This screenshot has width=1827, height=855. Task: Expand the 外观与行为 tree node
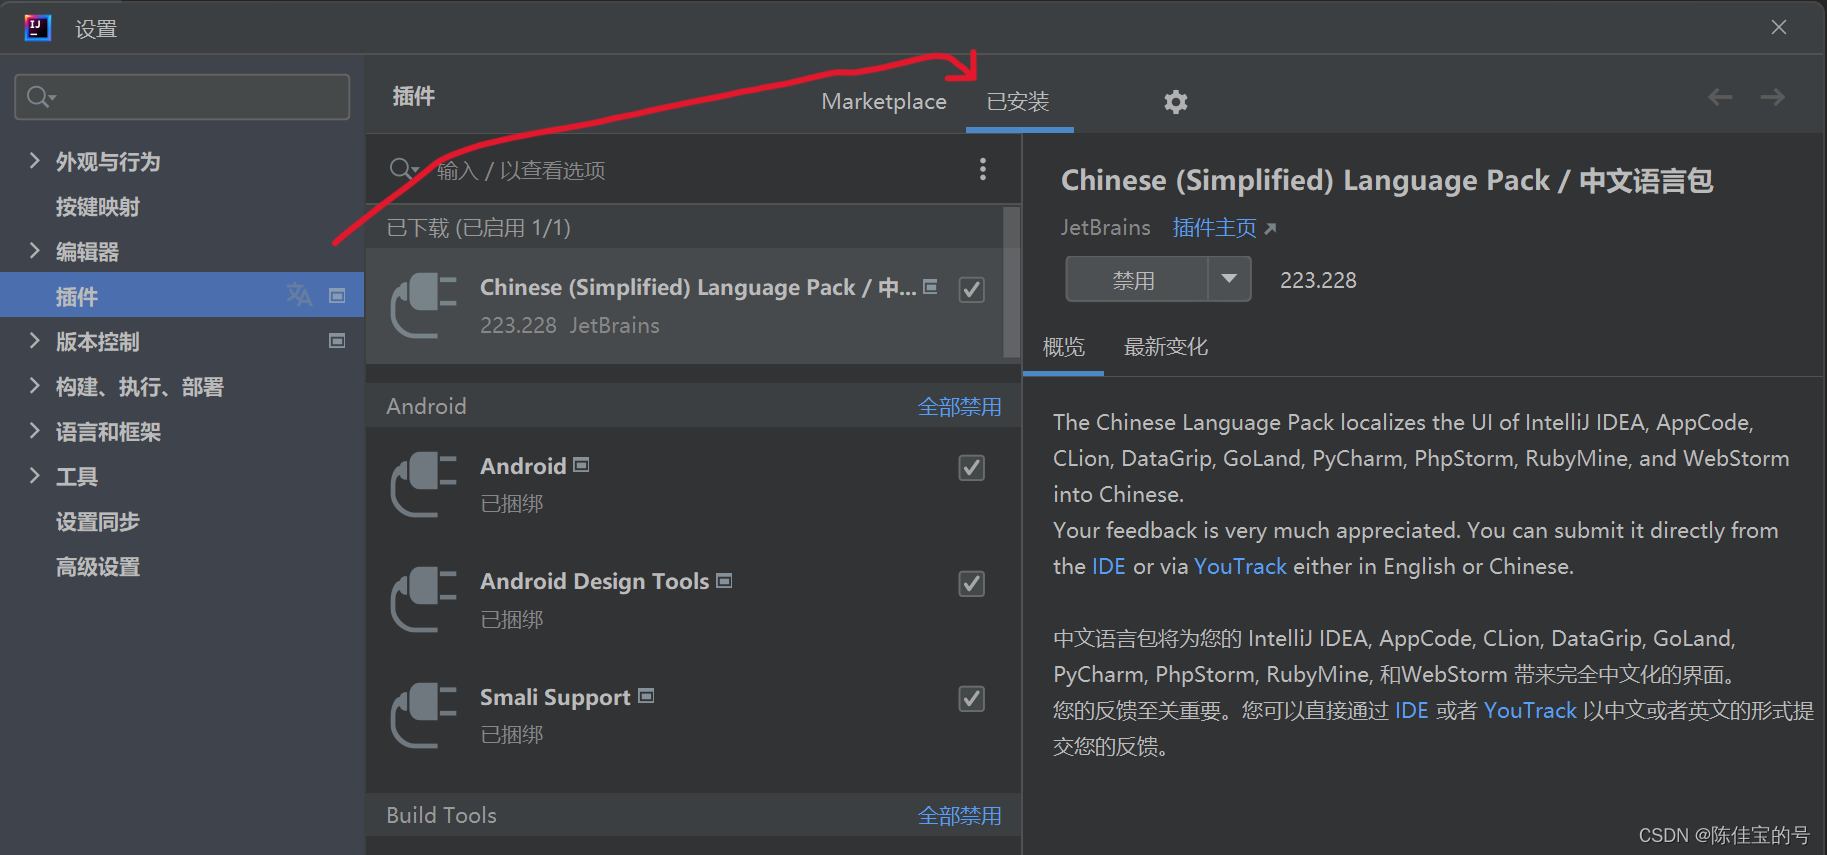35,160
